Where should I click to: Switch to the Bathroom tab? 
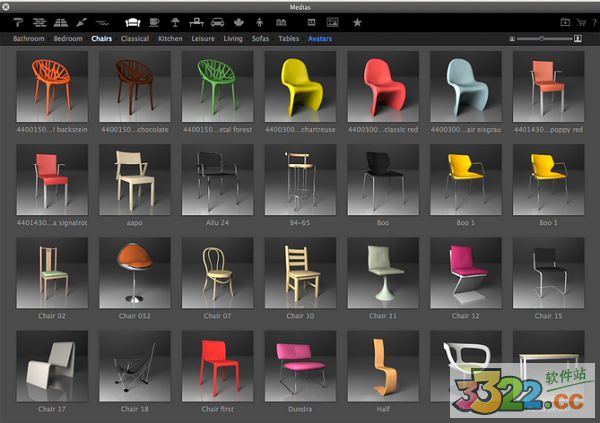[x=28, y=39]
